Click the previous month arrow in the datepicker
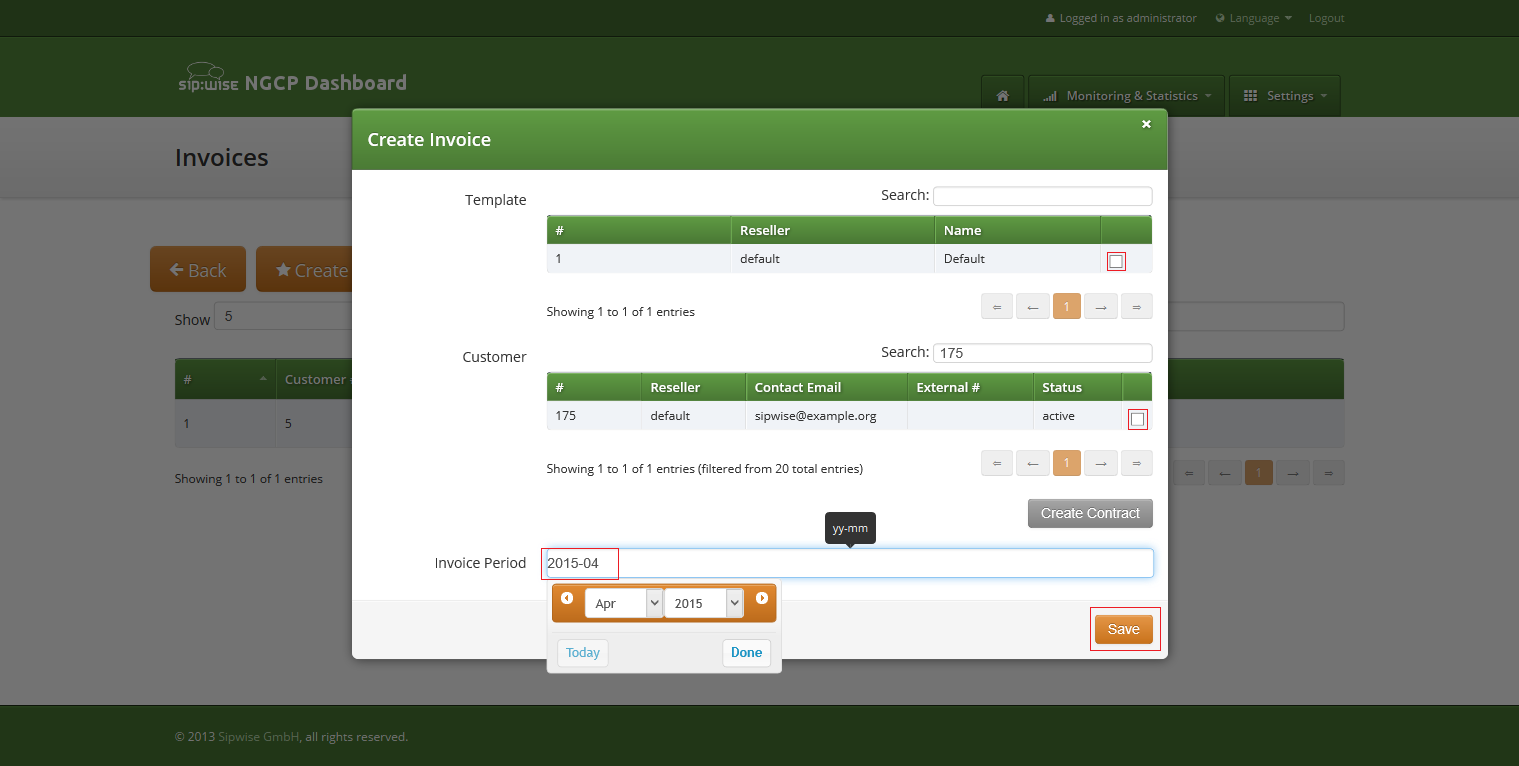This screenshot has width=1519, height=766. [x=567, y=598]
